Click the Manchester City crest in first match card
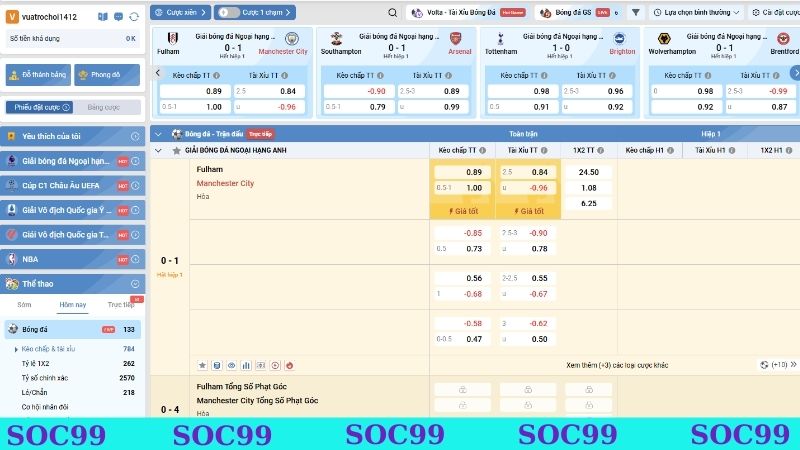The width and height of the screenshot is (800, 450). [292, 39]
